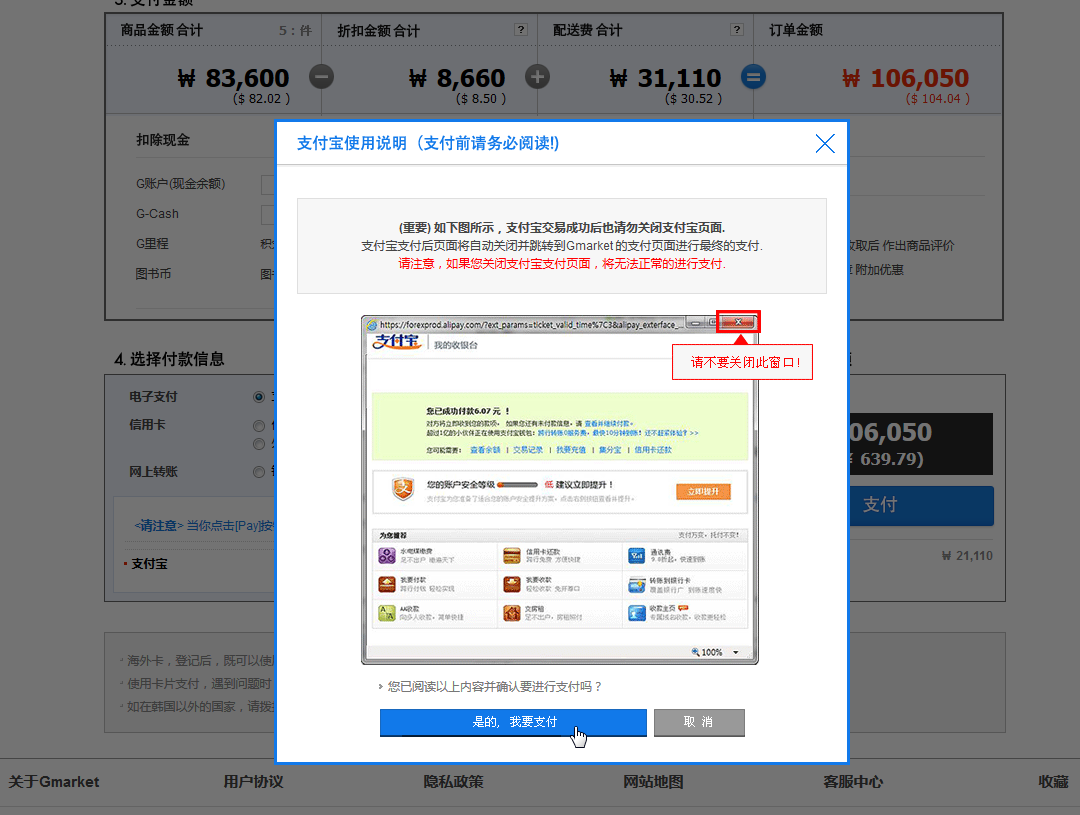Select the second 信用卡 radio button
This screenshot has height=815, width=1080.
259,444
